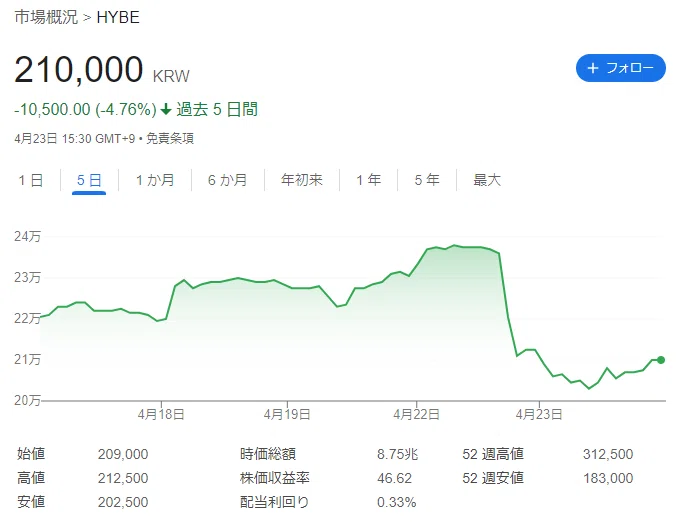Viewport: 694px width, 522px height.
Task: Click the KRW currency label
Action: tap(171, 76)
